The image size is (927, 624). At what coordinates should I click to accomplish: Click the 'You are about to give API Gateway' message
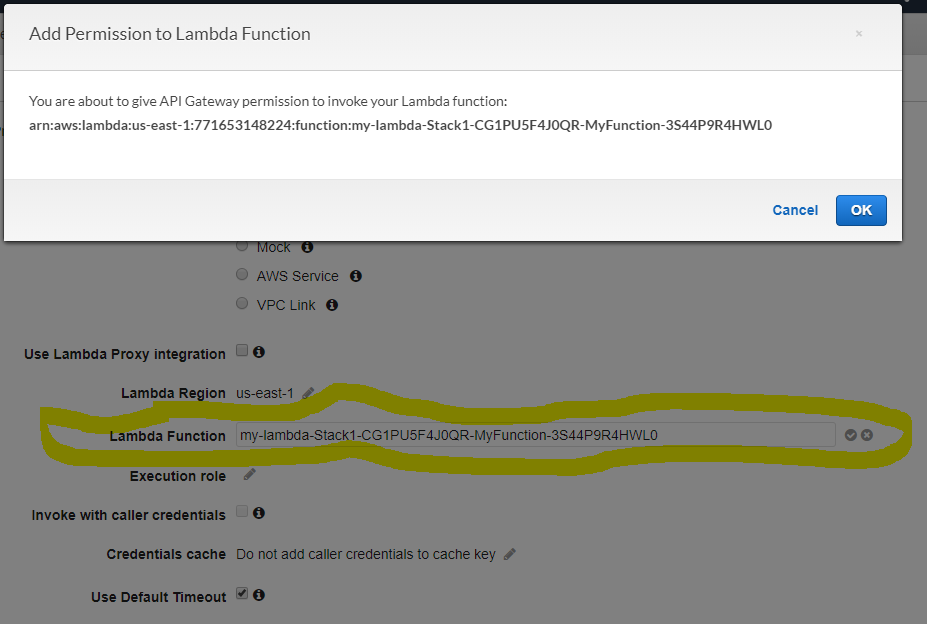[x=268, y=101]
